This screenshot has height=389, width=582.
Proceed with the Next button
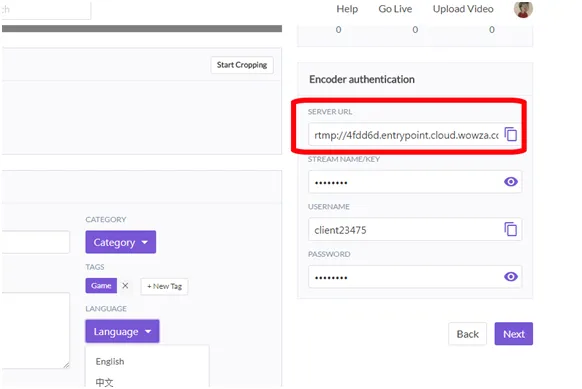(514, 334)
